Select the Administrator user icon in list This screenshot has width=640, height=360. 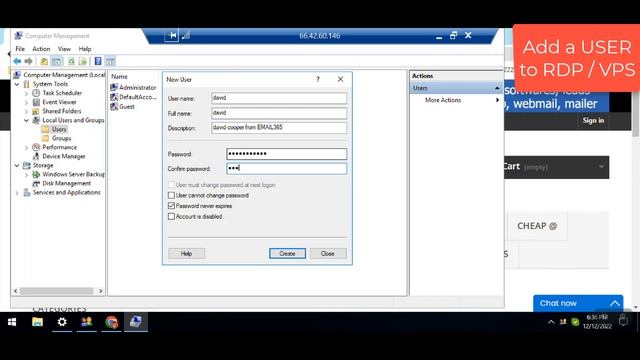(114, 87)
